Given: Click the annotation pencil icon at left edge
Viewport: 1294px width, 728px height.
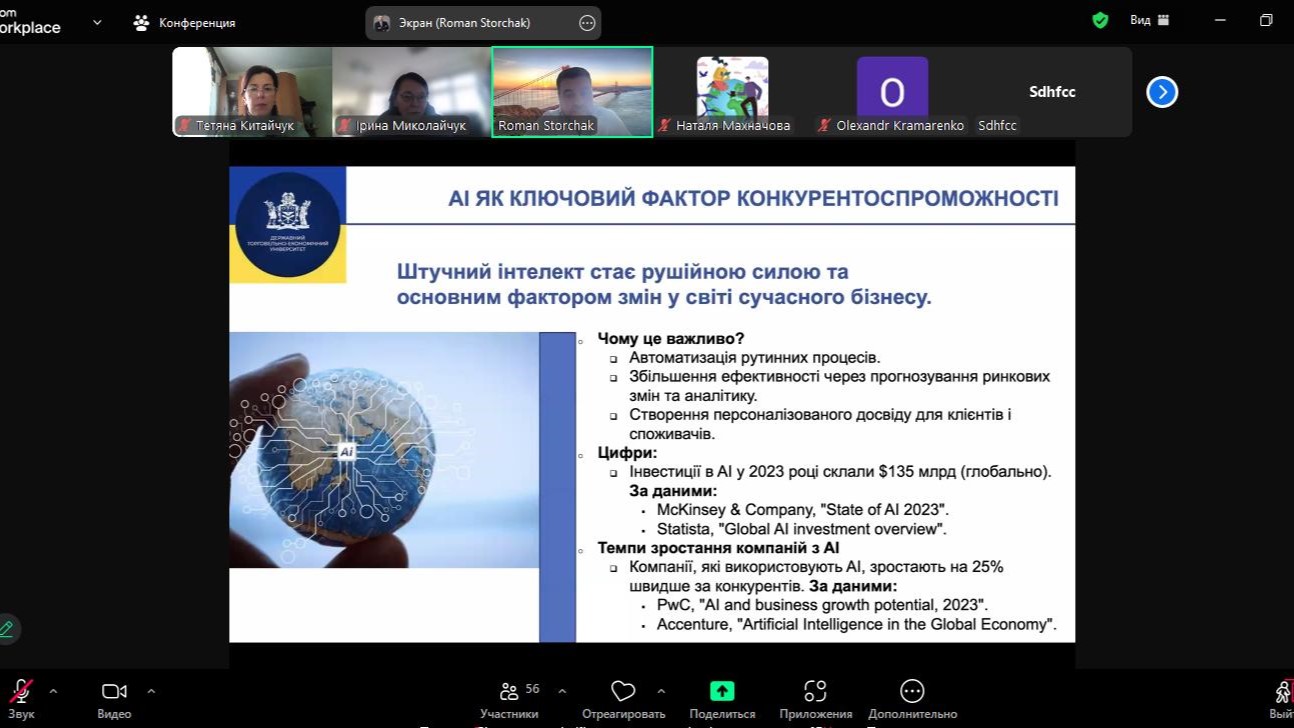Looking at the screenshot, I should tap(7, 629).
